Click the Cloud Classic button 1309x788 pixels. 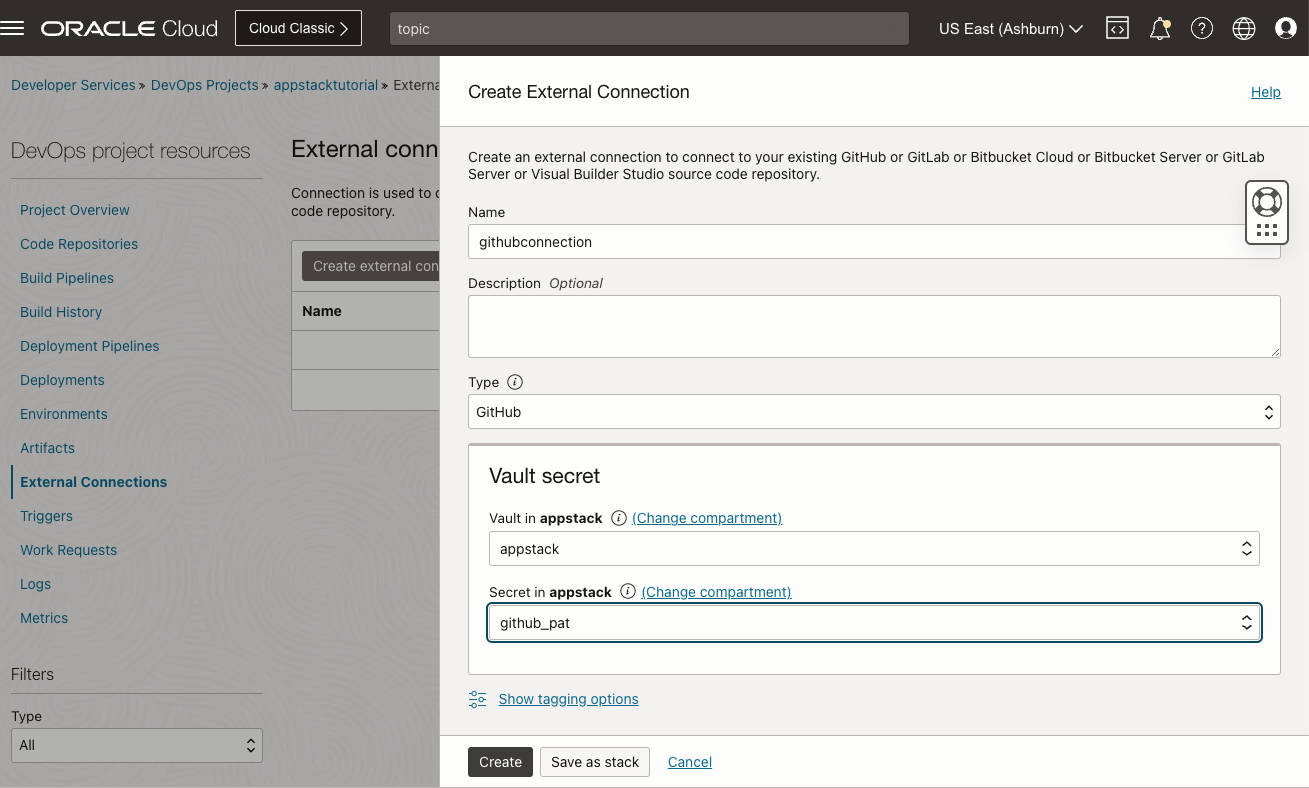pos(299,28)
